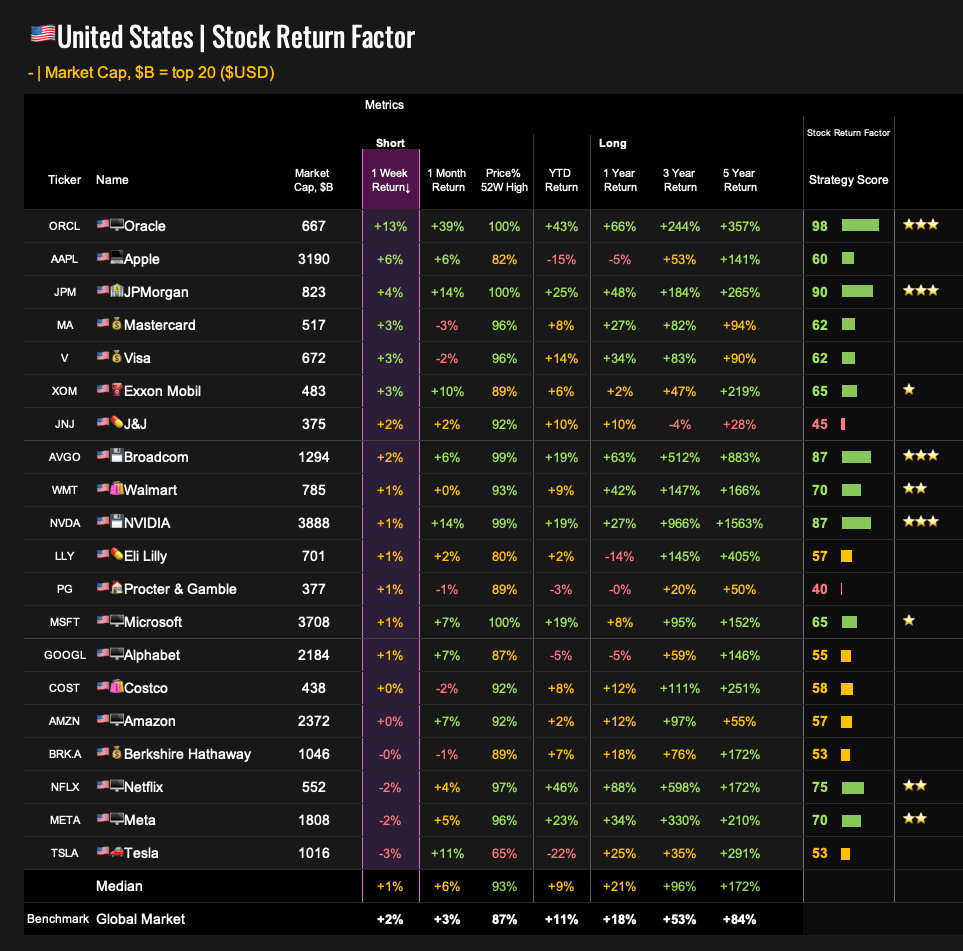The image size is (963, 951).
Task: Click the US flag icon in the title
Action: tap(43, 34)
